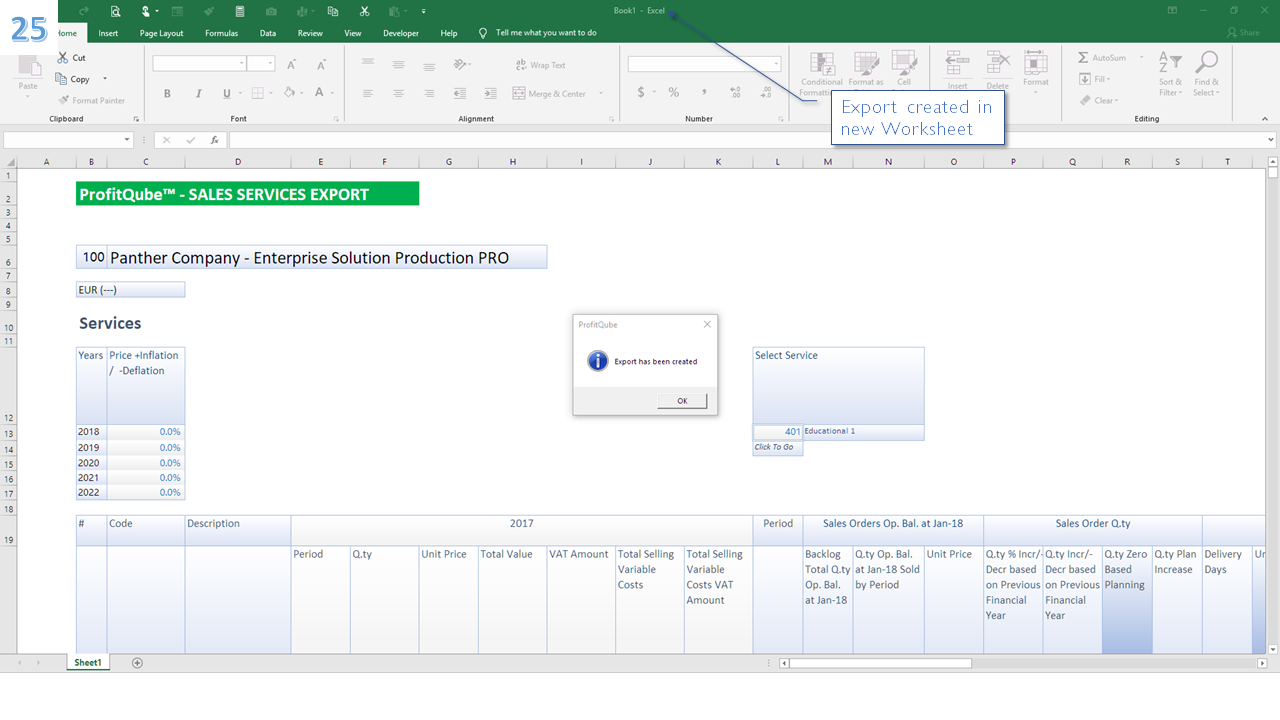Click the Cut scissors icon
Image resolution: width=1280 pixels, height=720 pixels.
click(x=63, y=58)
